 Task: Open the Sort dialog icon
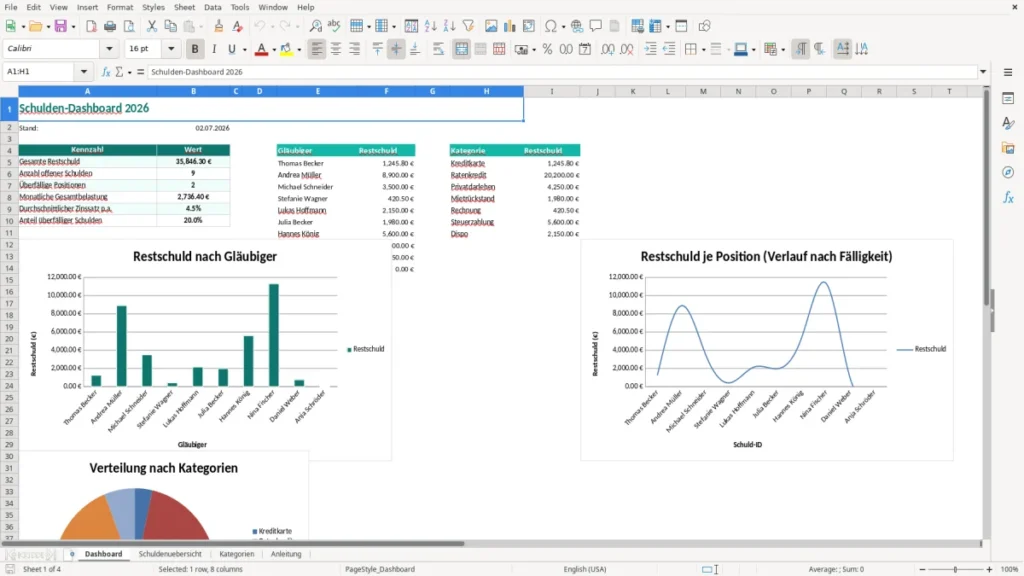[411, 26]
